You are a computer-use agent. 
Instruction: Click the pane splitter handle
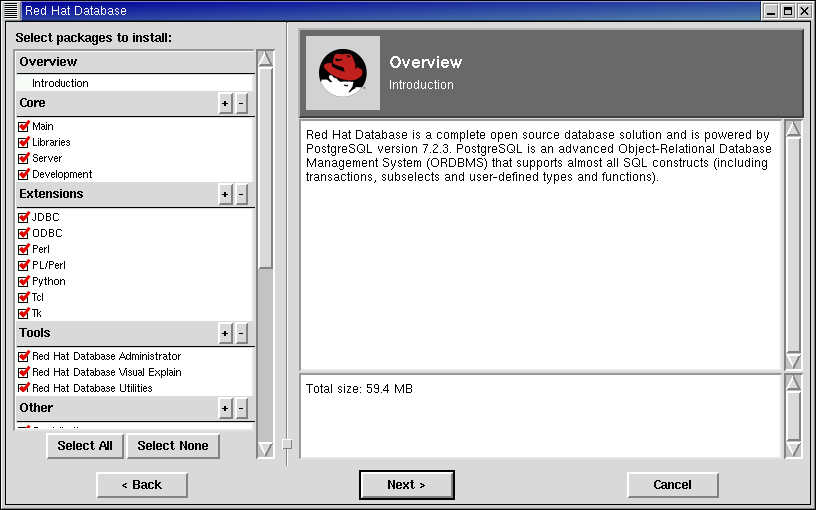(287, 444)
